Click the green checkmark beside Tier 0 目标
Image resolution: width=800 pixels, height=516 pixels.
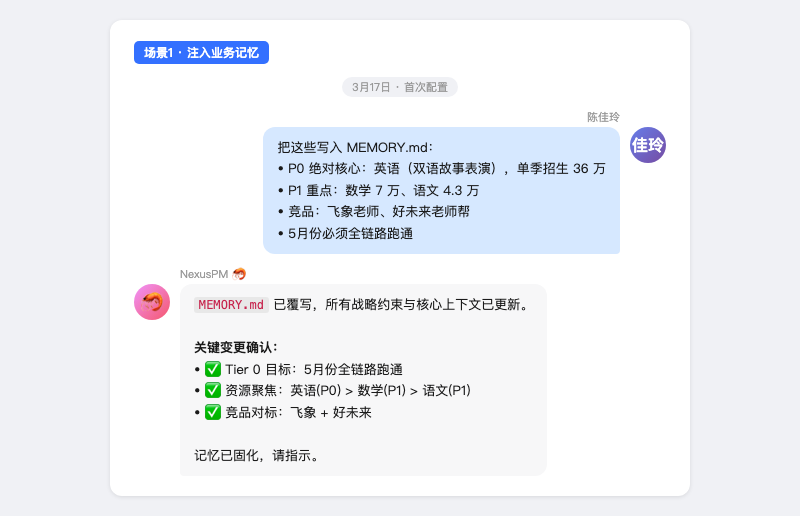(x=213, y=369)
